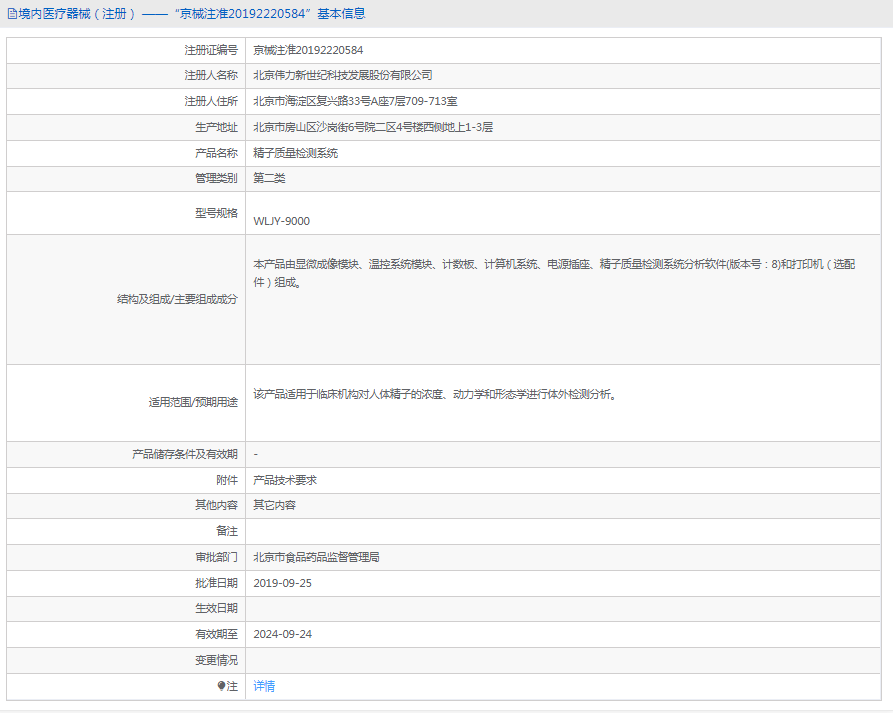Open the 详情 link

pos(264,686)
